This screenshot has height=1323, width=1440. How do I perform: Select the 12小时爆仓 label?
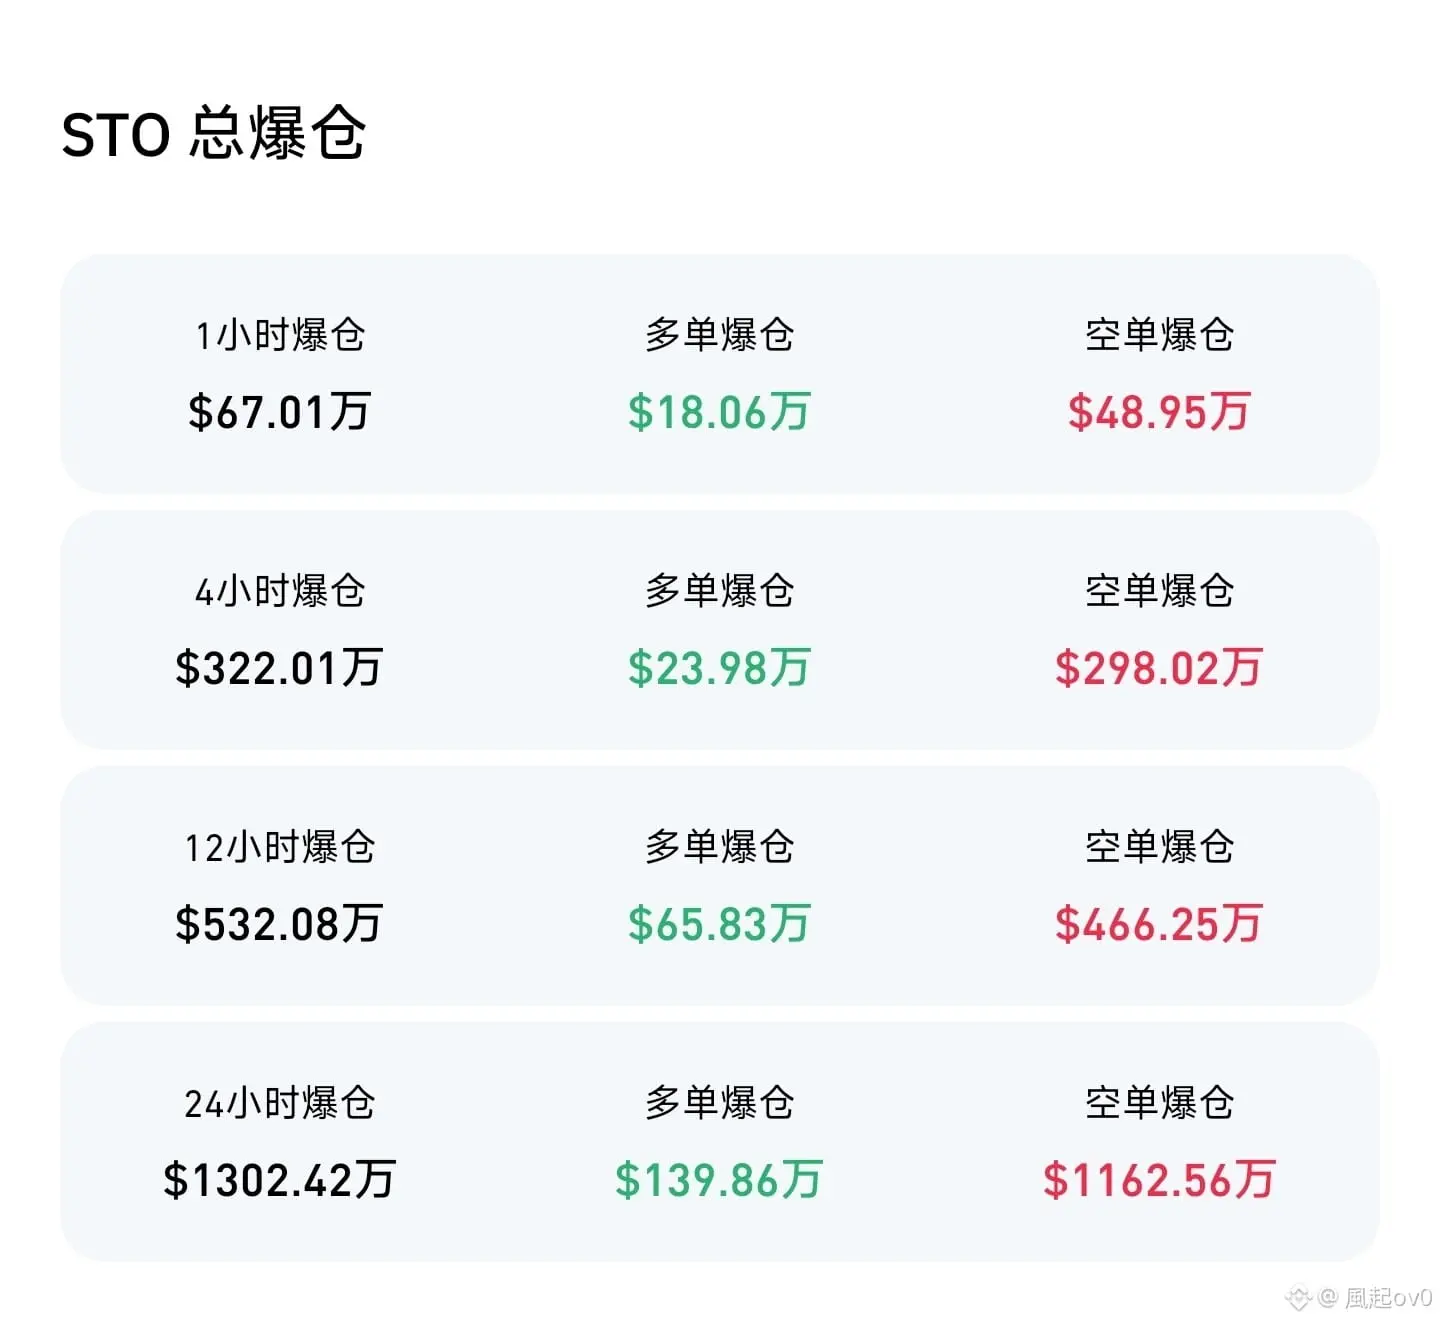point(280,847)
